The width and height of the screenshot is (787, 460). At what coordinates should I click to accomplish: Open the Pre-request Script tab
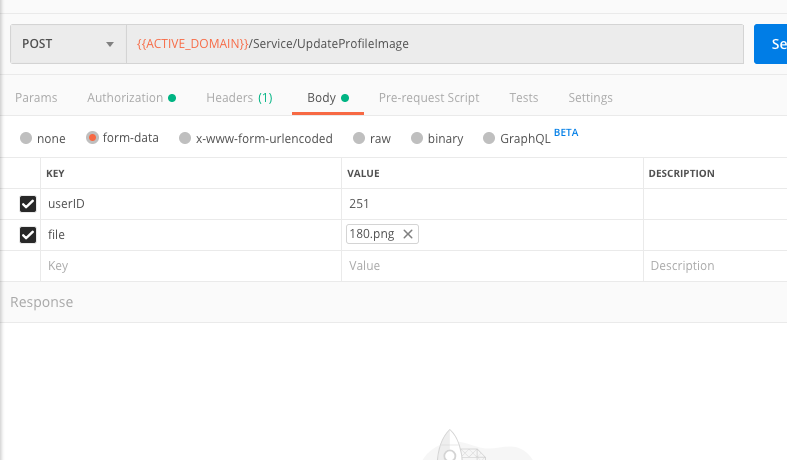pos(429,97)
